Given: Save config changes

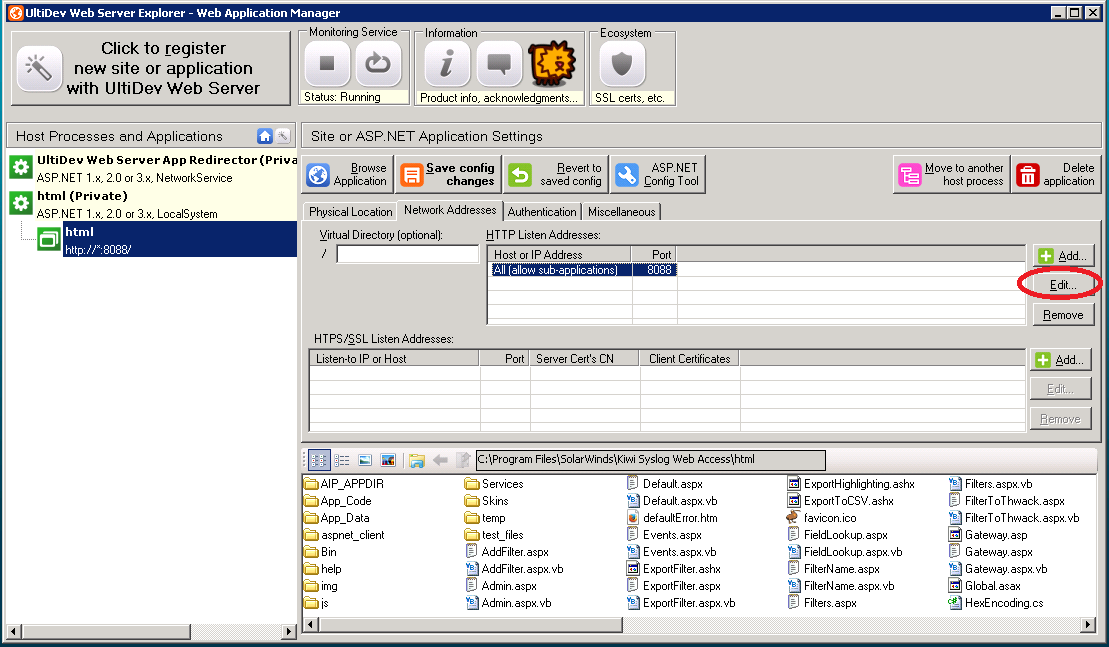Looking at the screenshot, I should (x=447, y=173).
